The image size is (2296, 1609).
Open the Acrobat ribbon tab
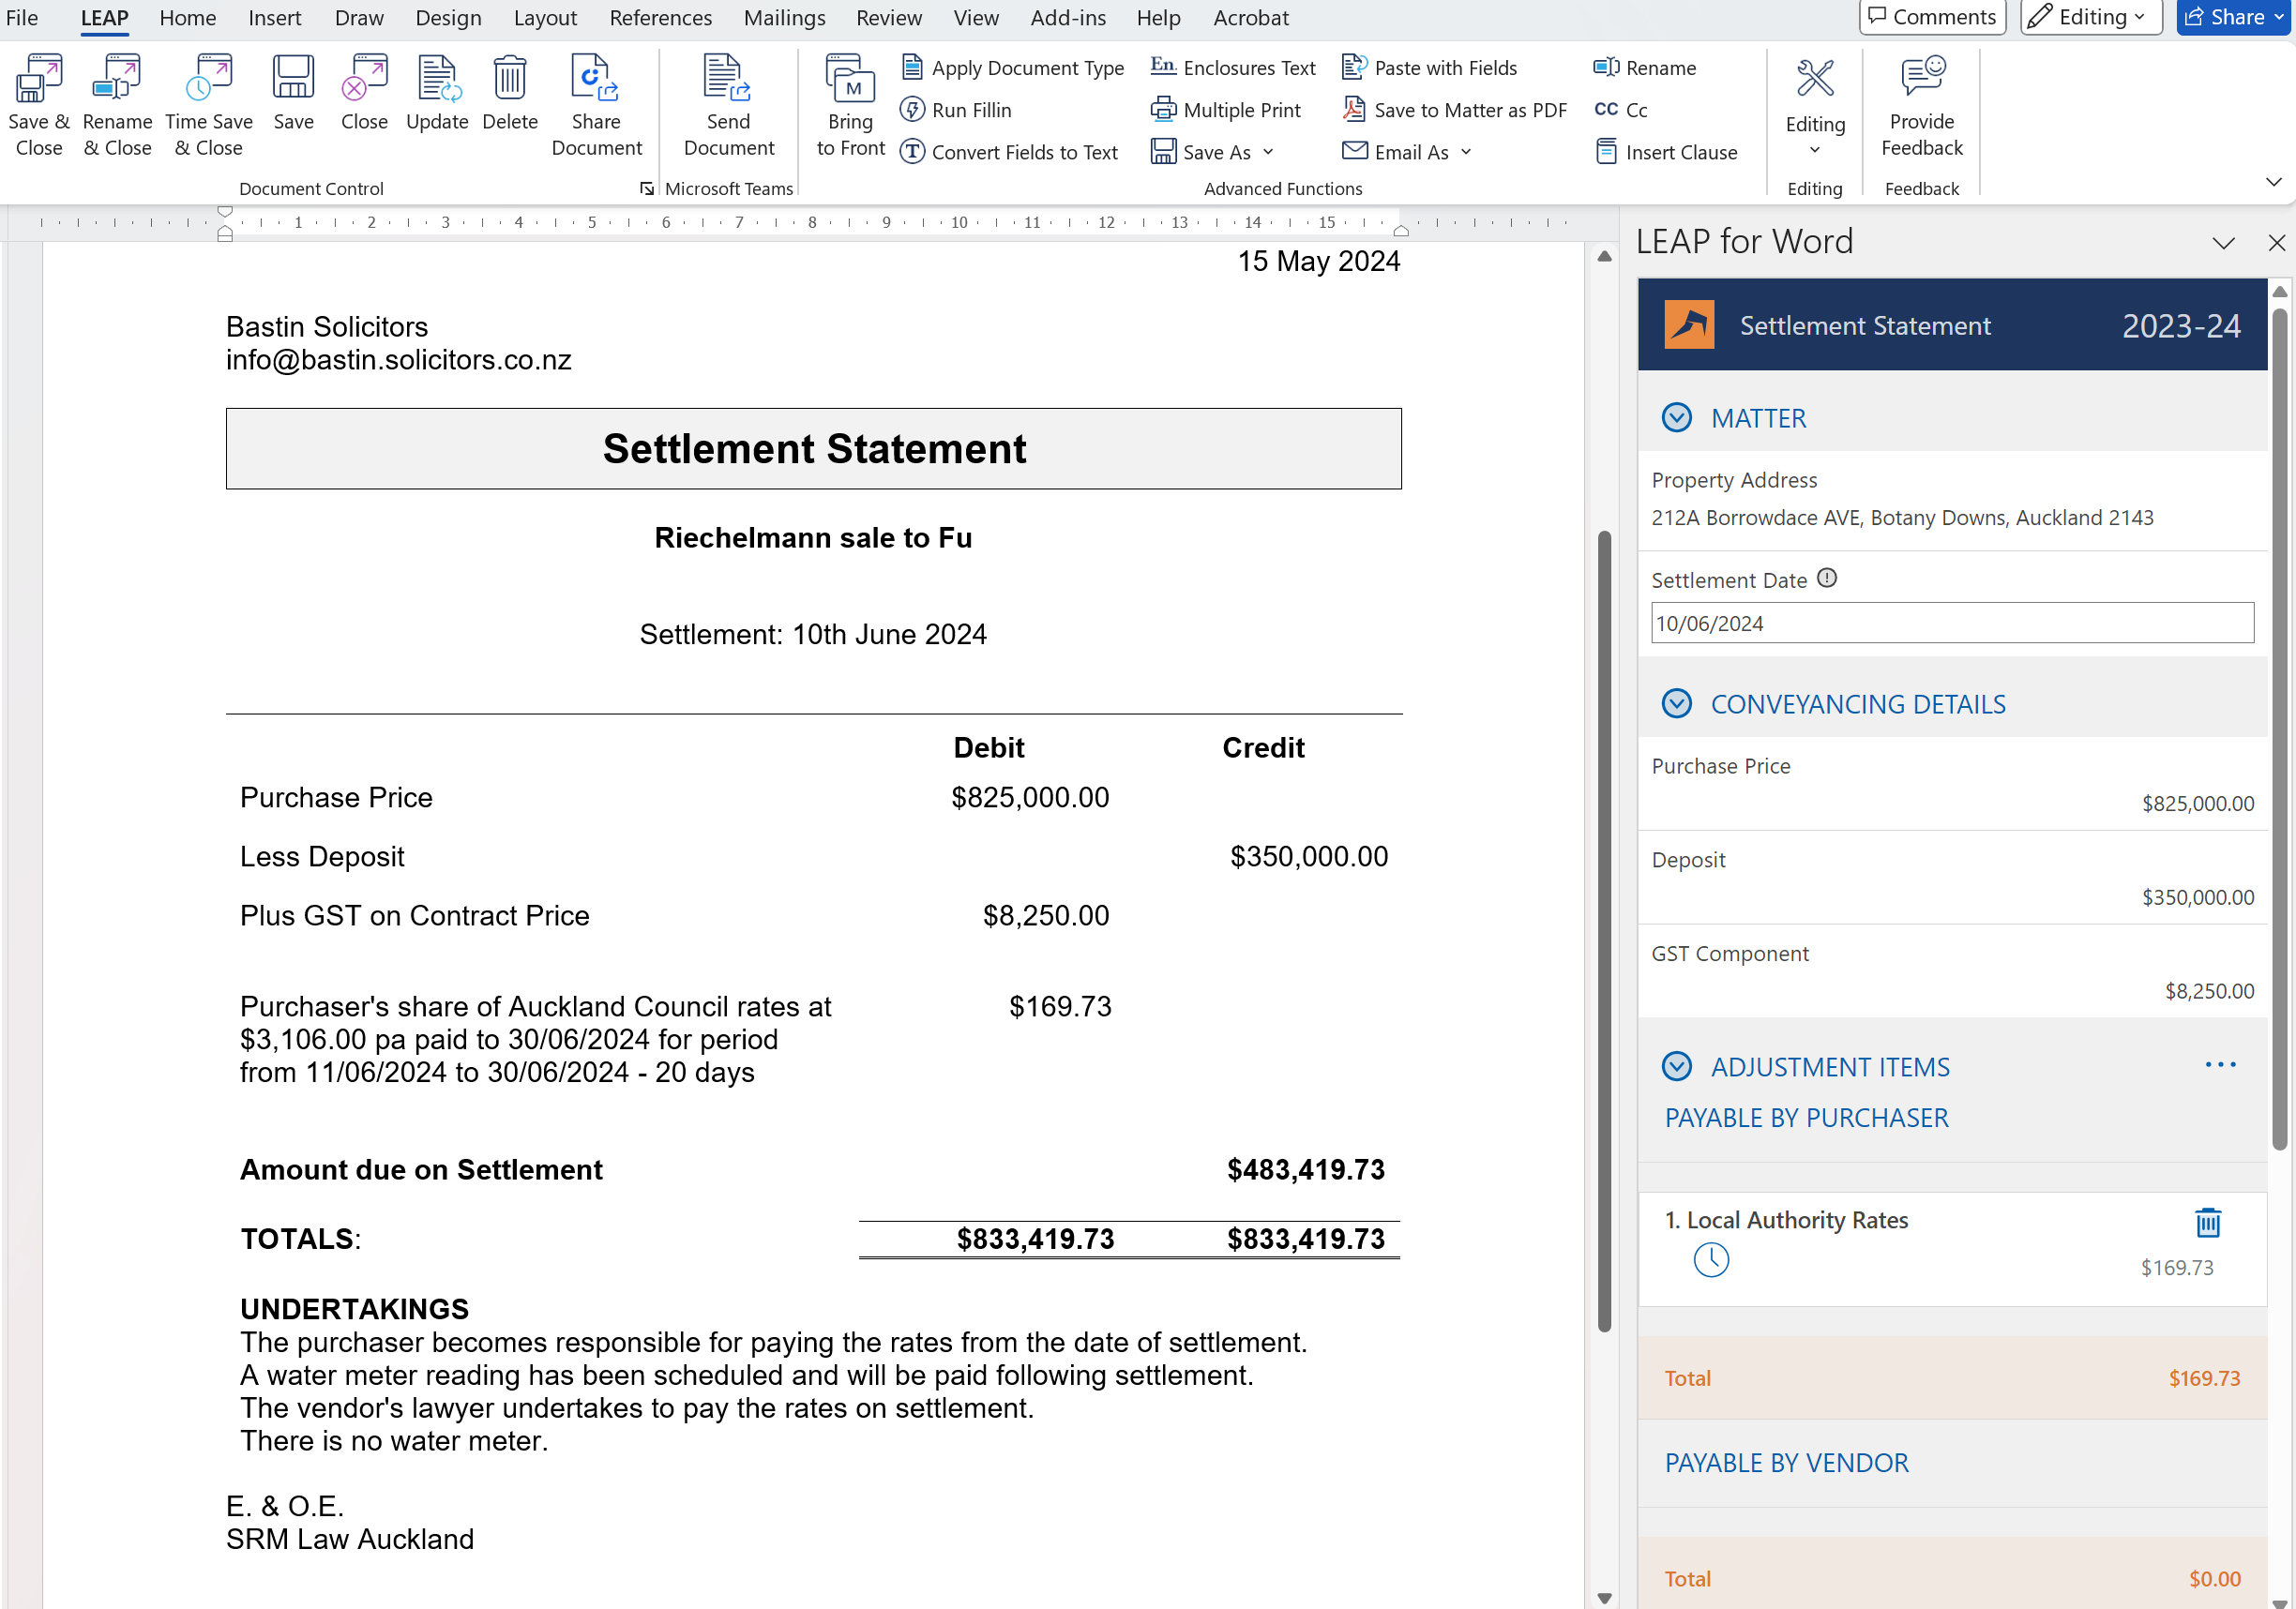click(x=1250, y=17)
